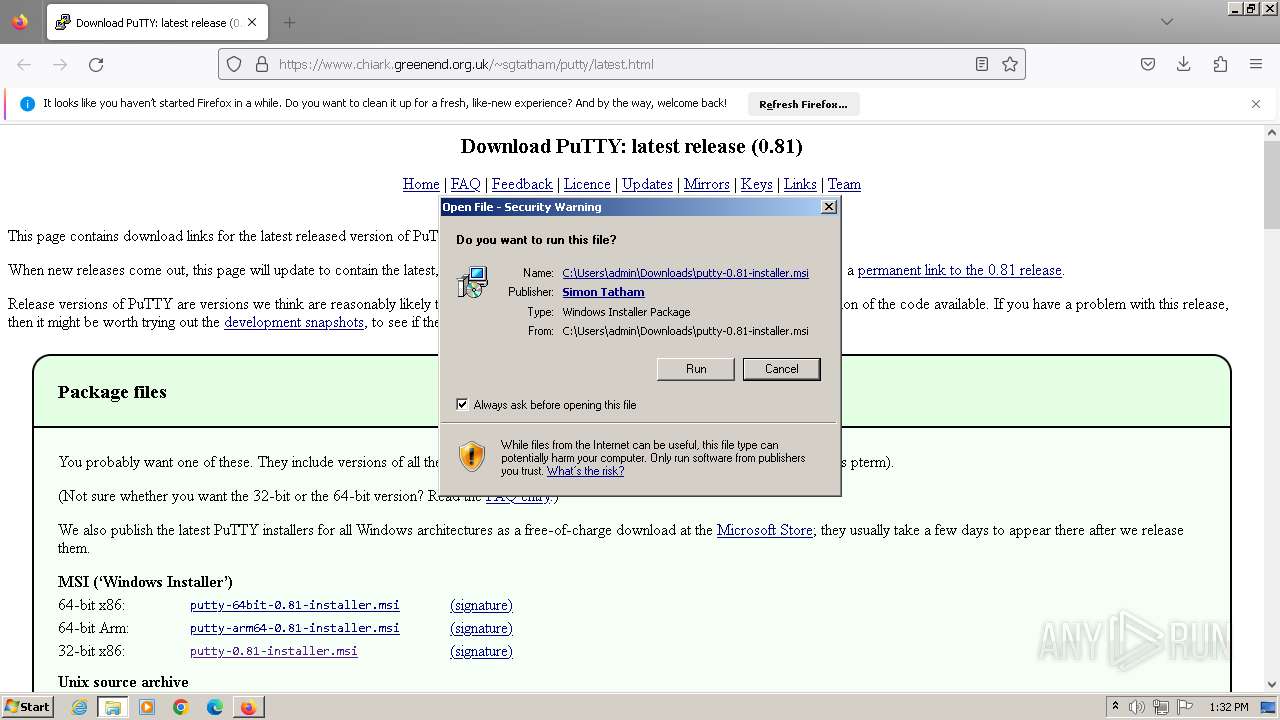The height and width of the screenshot is (720, 1280).
Task: Open the volume speaker tray icon
Action: point(1137,707)
